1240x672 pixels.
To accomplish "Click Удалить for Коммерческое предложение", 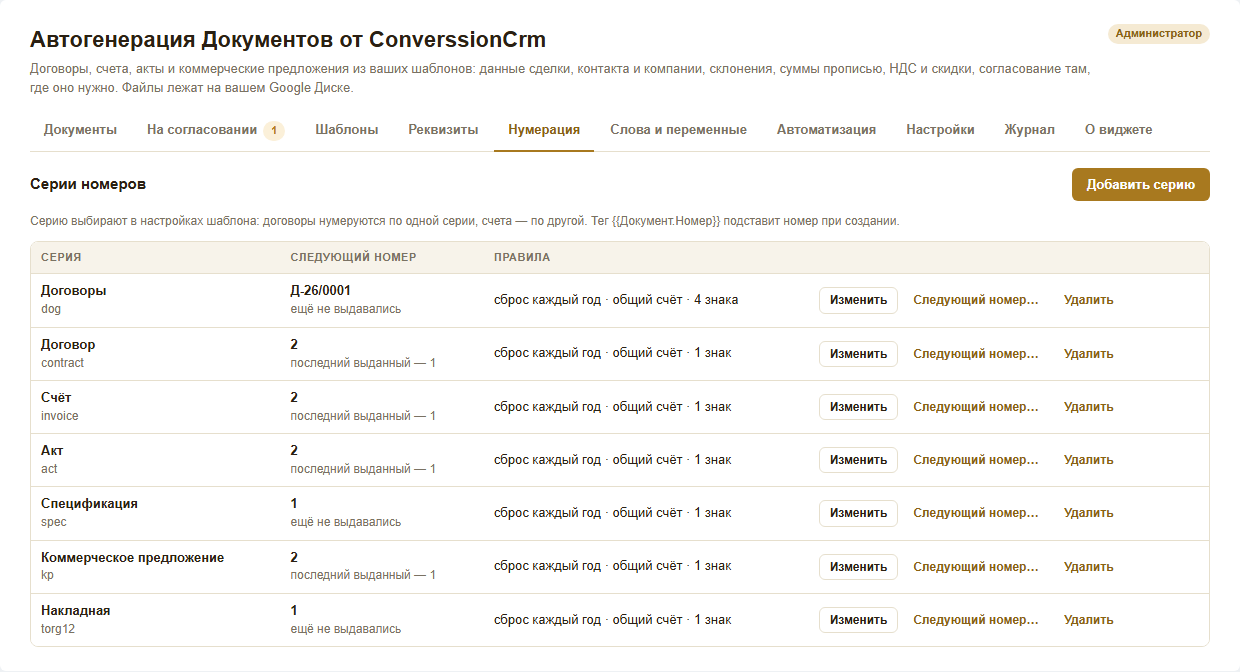I will pos(1088,567).
